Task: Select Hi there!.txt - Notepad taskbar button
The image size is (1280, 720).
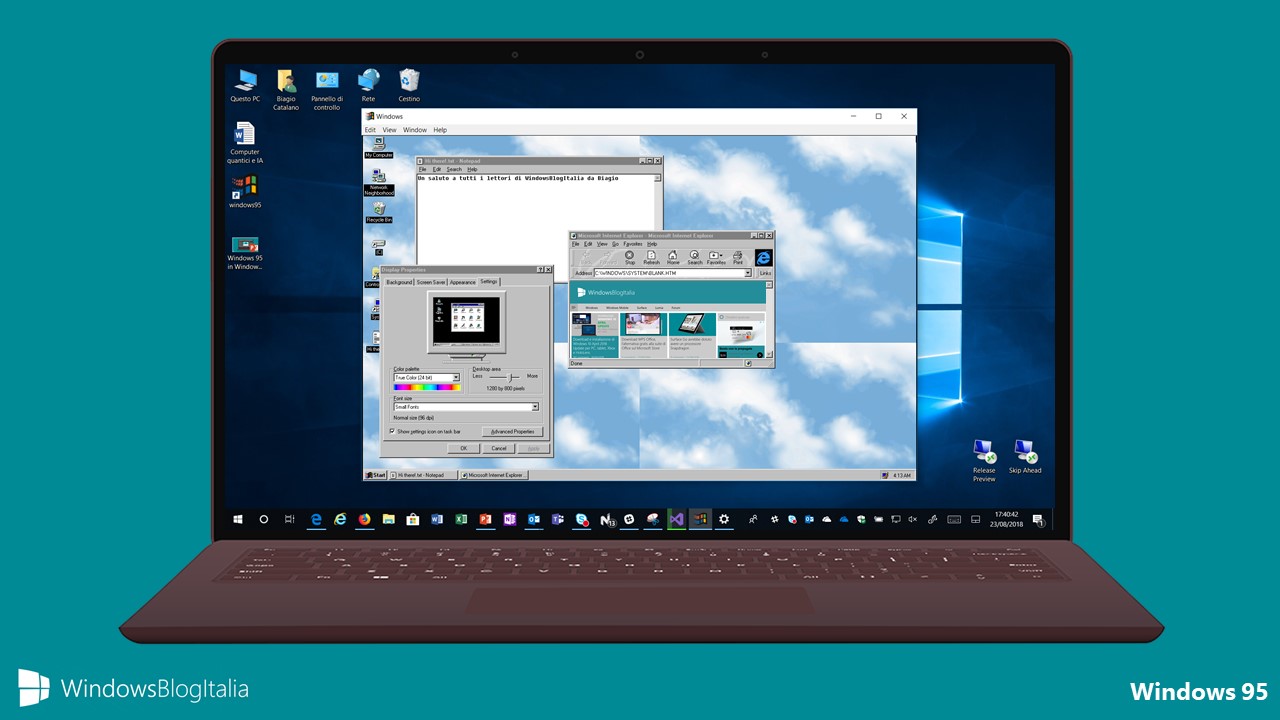Action: [x=423, y=475]
